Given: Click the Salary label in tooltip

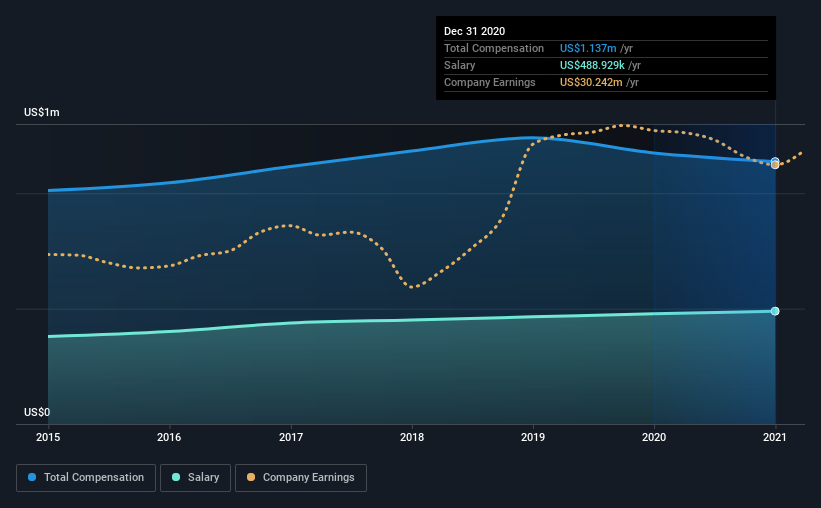Looking at the screenshot, I should point(459,65).
